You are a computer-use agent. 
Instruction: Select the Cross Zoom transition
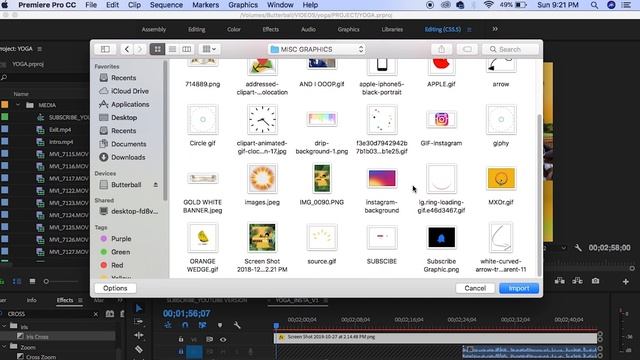41,357
